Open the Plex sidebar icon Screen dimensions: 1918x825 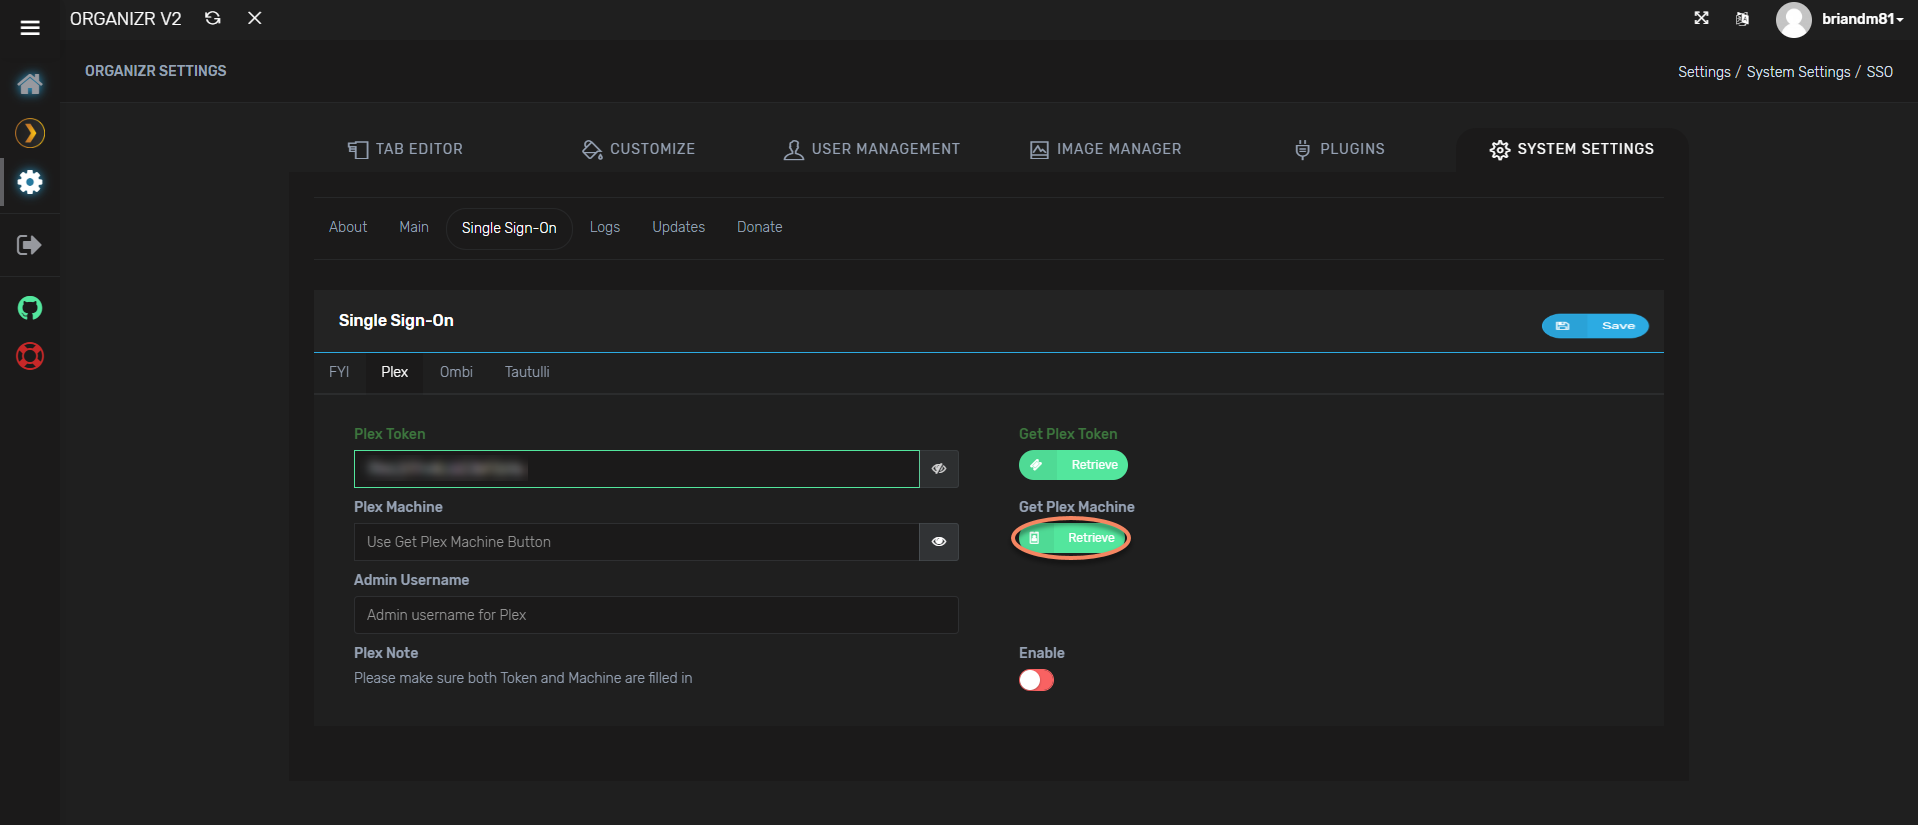pos(30,133)
